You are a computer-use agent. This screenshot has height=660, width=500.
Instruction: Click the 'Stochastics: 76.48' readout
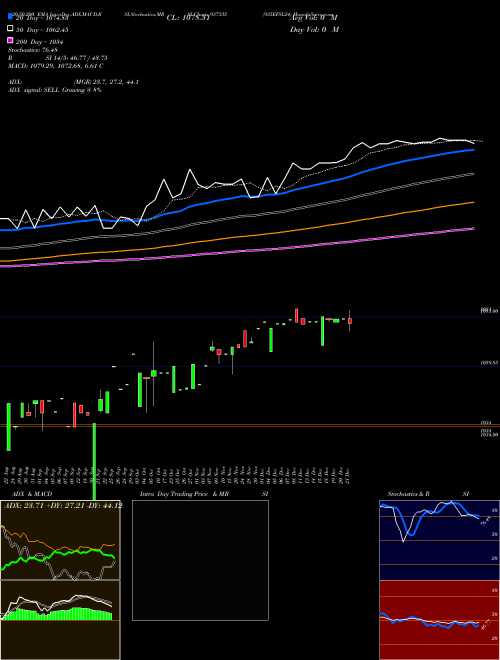click(x=33, y=50)
